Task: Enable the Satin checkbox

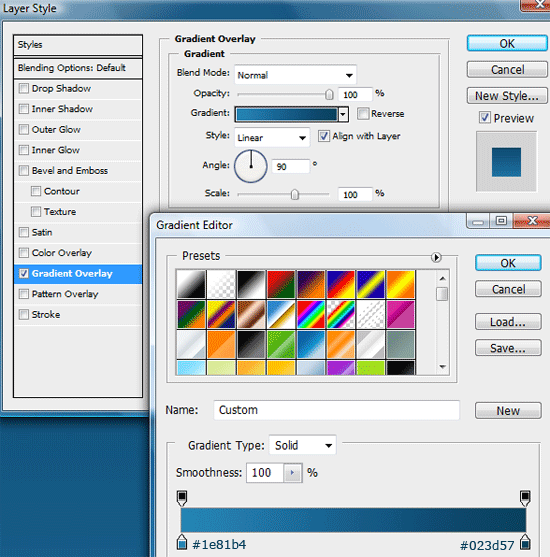Action: pos(23,232)
